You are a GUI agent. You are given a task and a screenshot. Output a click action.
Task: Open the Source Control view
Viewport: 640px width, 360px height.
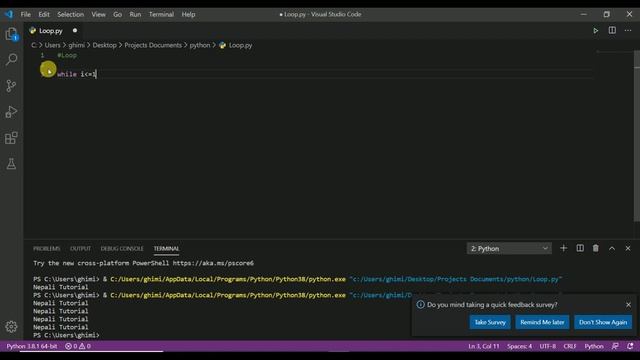pyautogui.click(x=11, y=86)
